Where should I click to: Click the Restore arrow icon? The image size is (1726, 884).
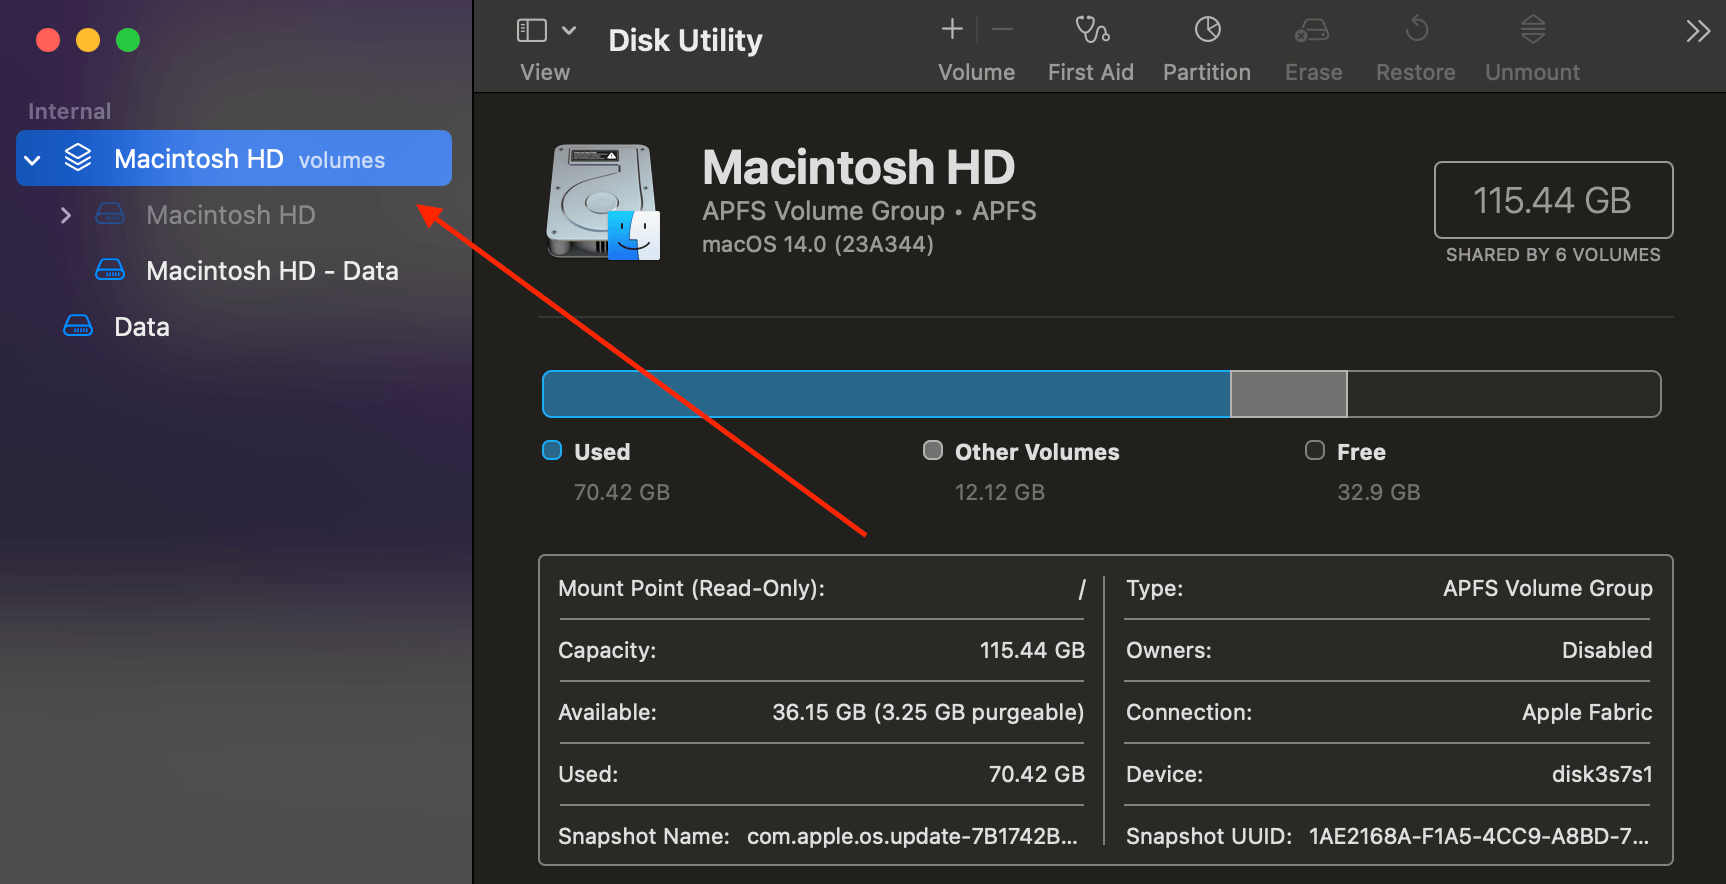[1416, 30]
